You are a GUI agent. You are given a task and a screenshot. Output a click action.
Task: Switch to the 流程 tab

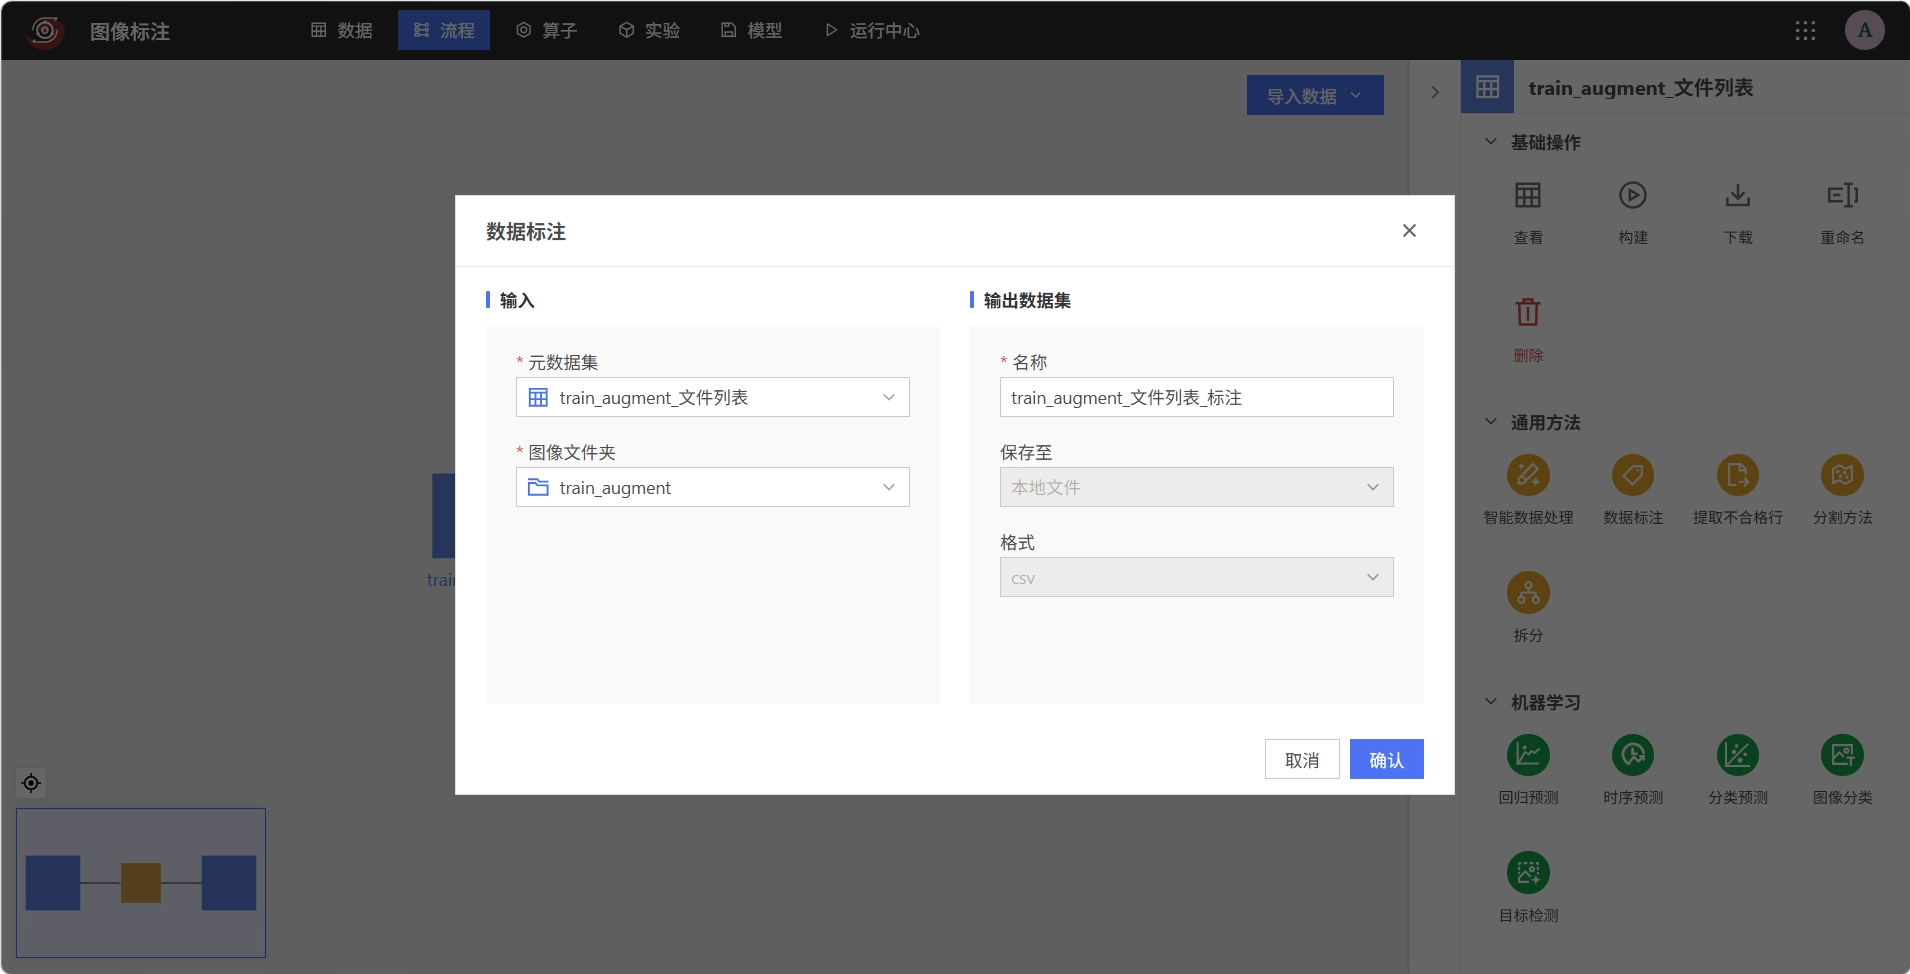444,30
